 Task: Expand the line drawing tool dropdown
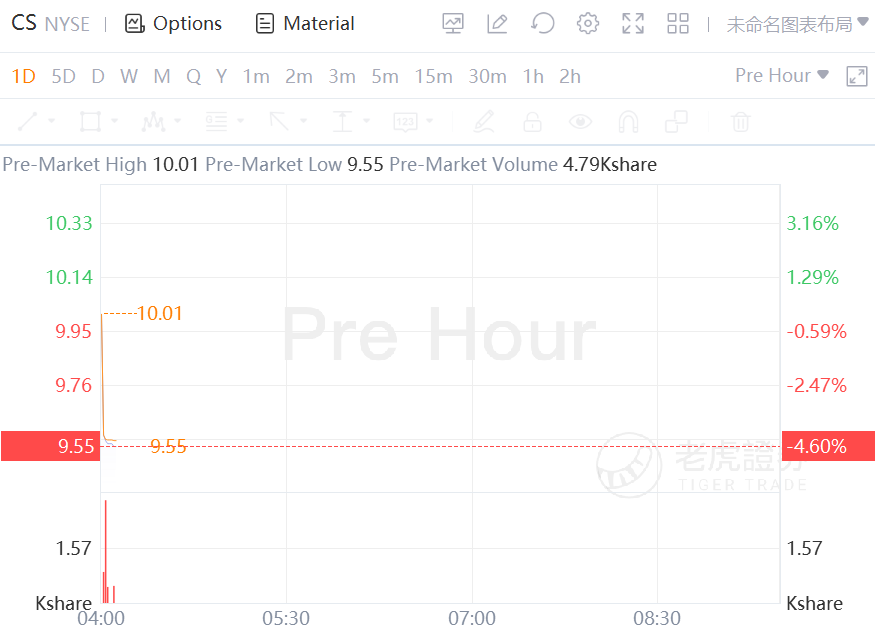coord(52,122)
